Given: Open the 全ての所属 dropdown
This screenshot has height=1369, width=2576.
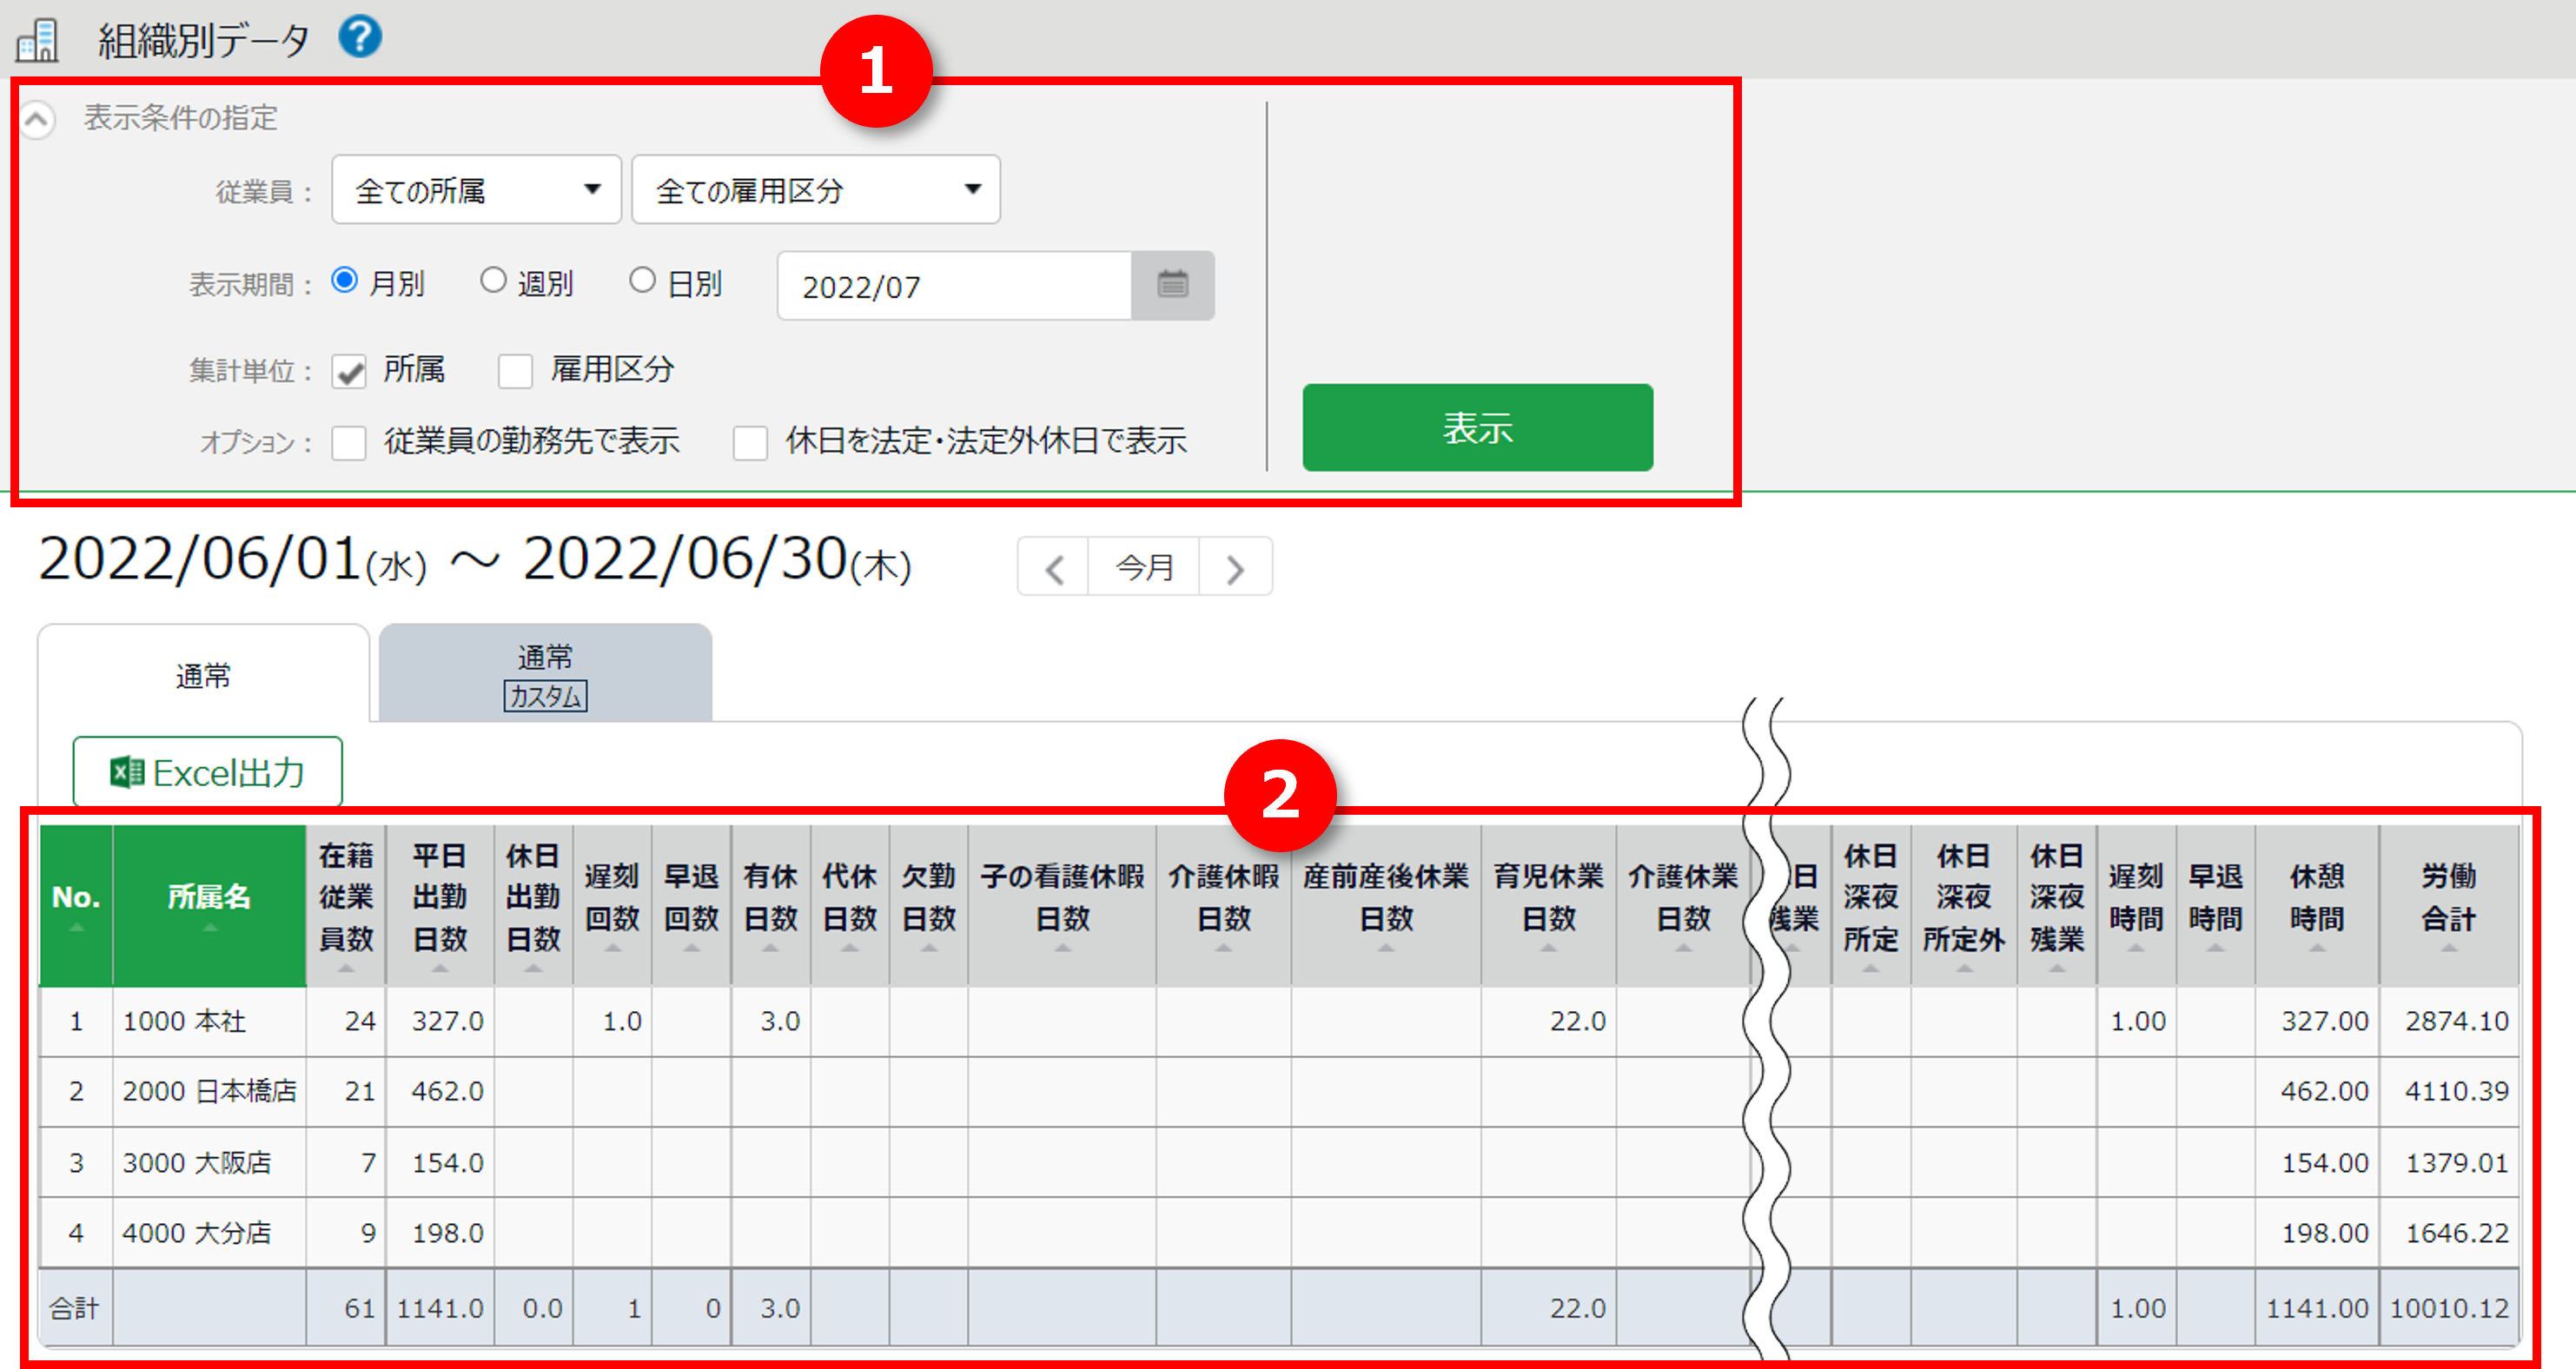Looking at the screenshot, I should click(x=477, y=189).
